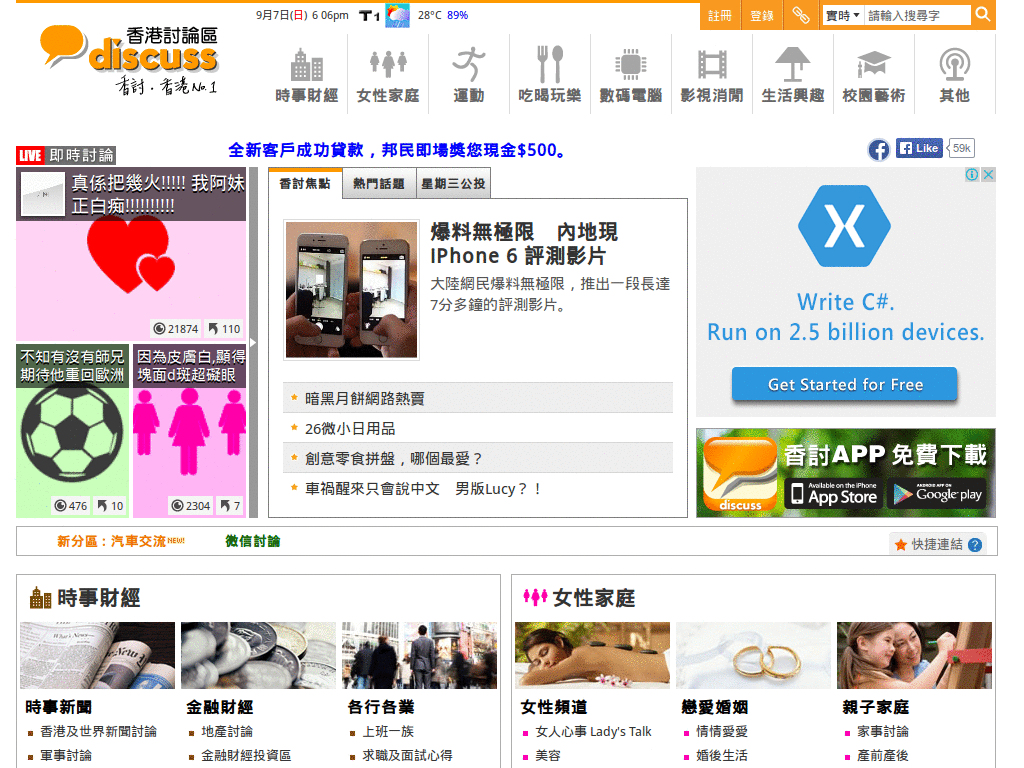Open 影視消閒 via the film reel icon
The width and height of the screenshot is (1024, 768).
(x=711, y=65)
